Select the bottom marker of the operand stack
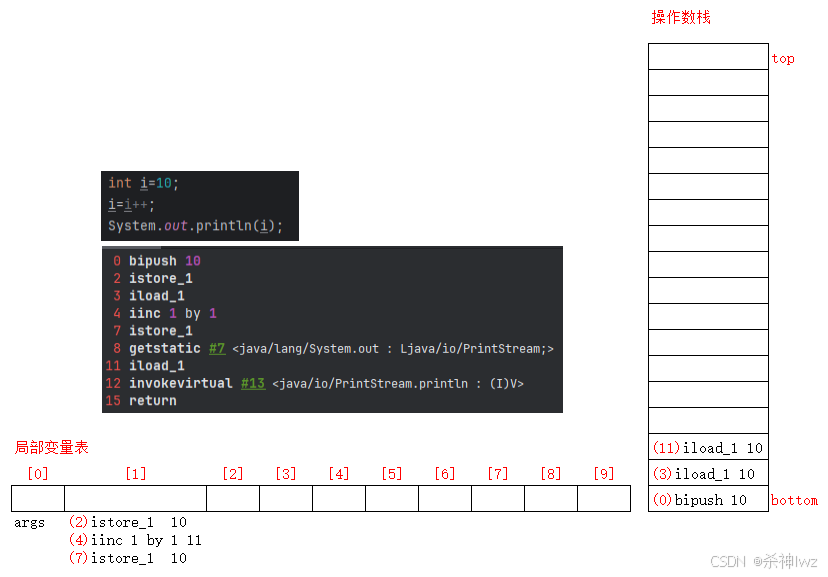 (x=794, y=500)
